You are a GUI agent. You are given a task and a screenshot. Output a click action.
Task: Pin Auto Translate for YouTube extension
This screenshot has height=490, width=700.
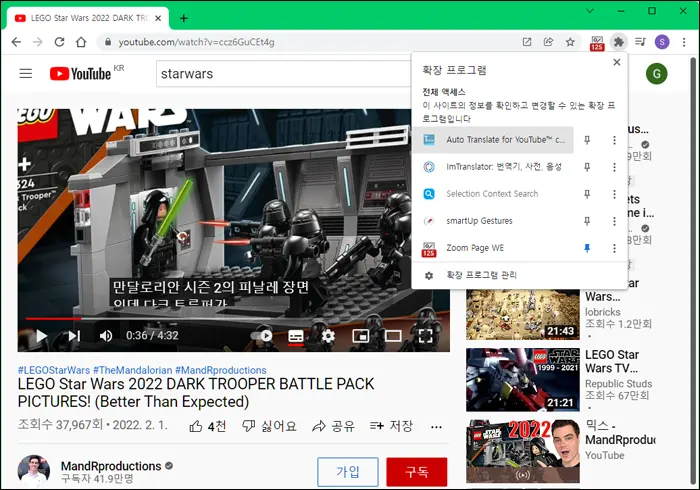[587, 140]
